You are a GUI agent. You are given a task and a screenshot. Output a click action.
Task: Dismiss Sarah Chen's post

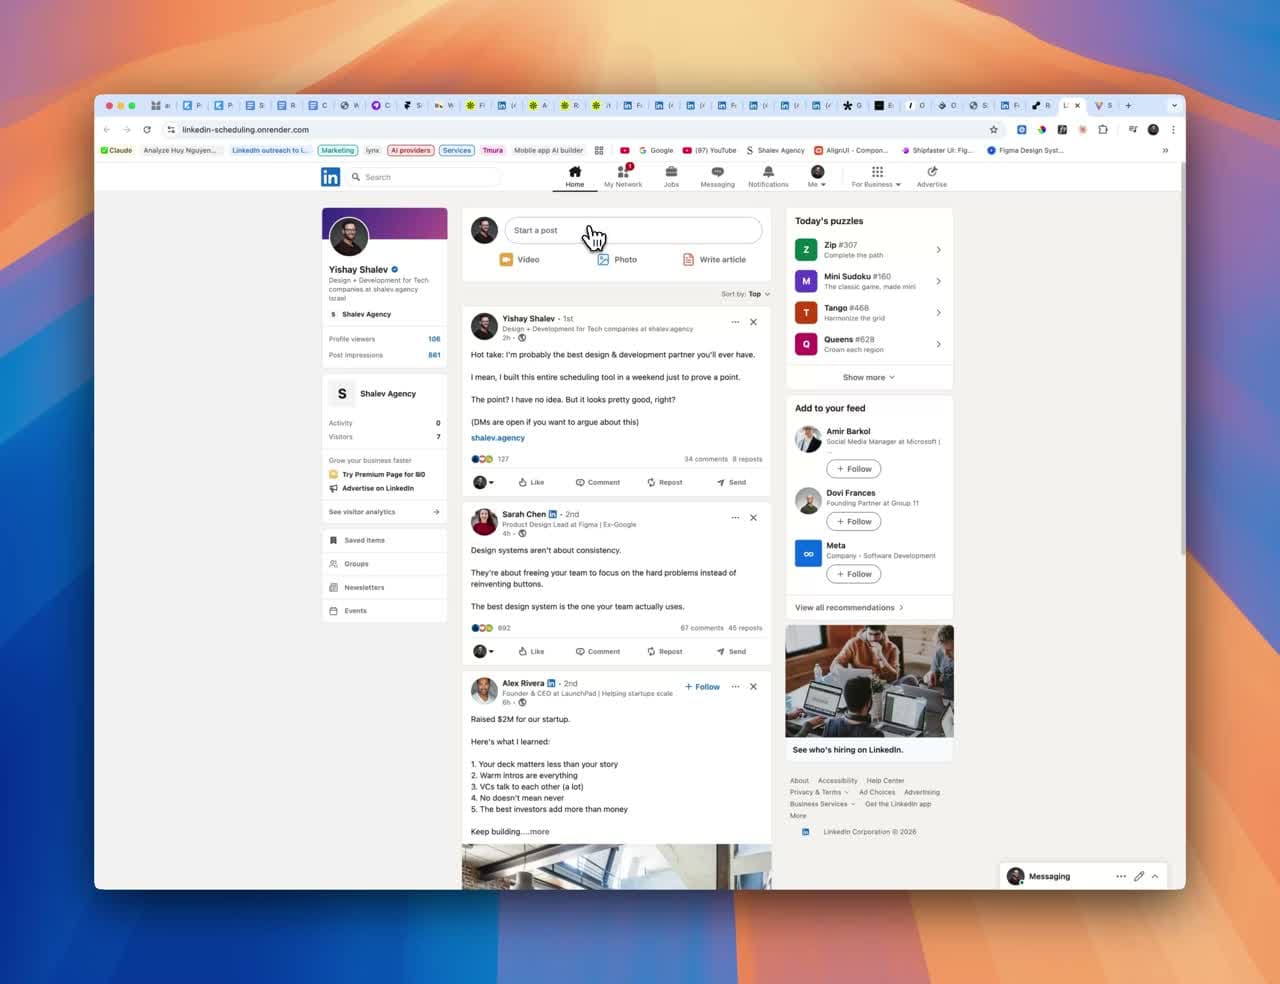(x=753, y=517)
